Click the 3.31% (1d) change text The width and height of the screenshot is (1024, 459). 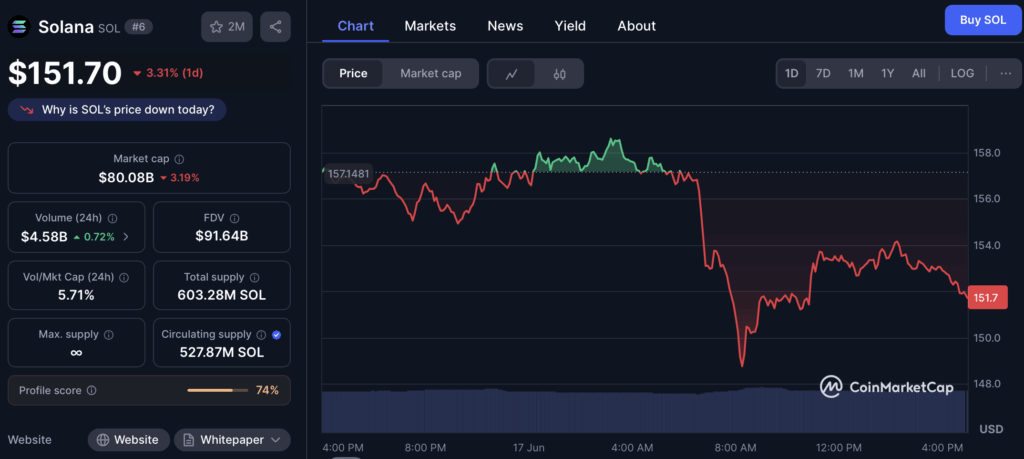174,73
